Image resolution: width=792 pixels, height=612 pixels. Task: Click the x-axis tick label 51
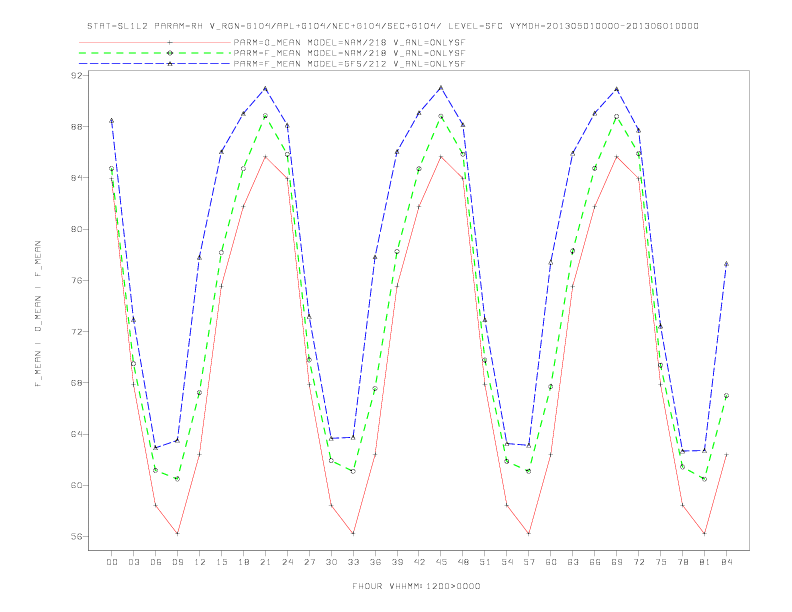point(485,562)
